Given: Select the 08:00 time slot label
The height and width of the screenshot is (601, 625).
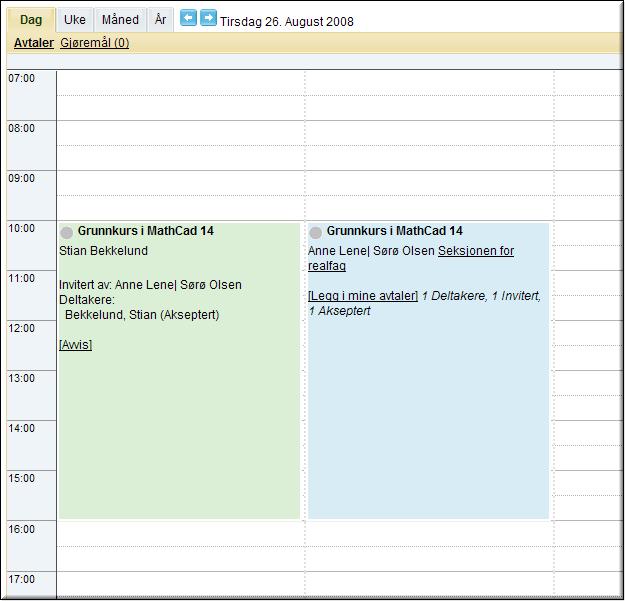Looking at the screenshot, I should [22, 128].
